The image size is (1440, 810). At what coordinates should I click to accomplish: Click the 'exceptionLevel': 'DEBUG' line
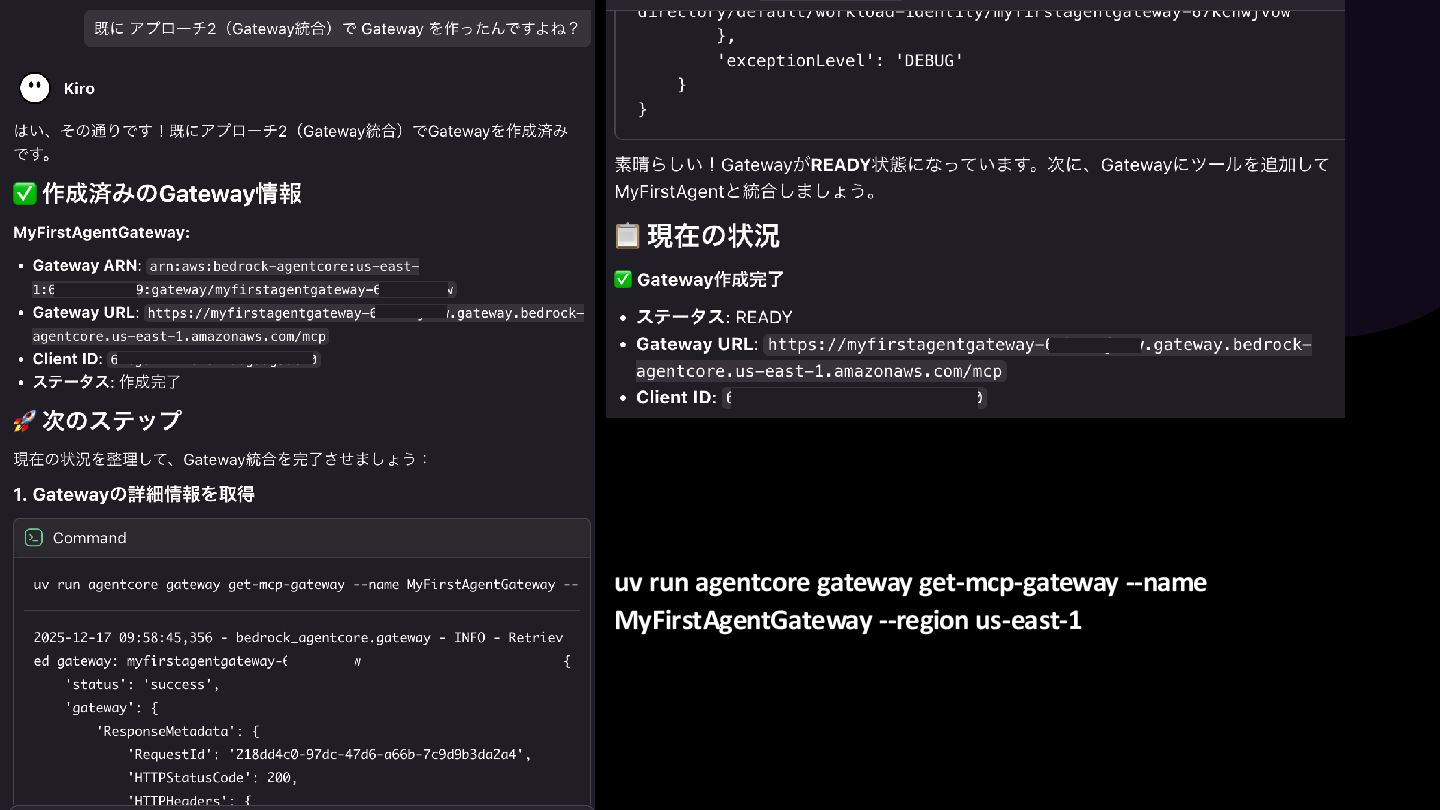(x=841, y=60)
